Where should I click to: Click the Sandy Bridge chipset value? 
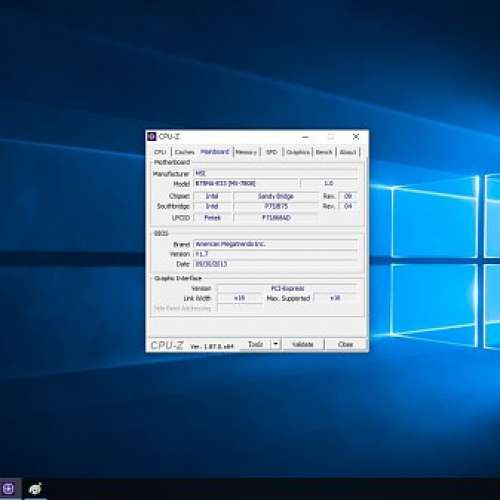[276, 196]
